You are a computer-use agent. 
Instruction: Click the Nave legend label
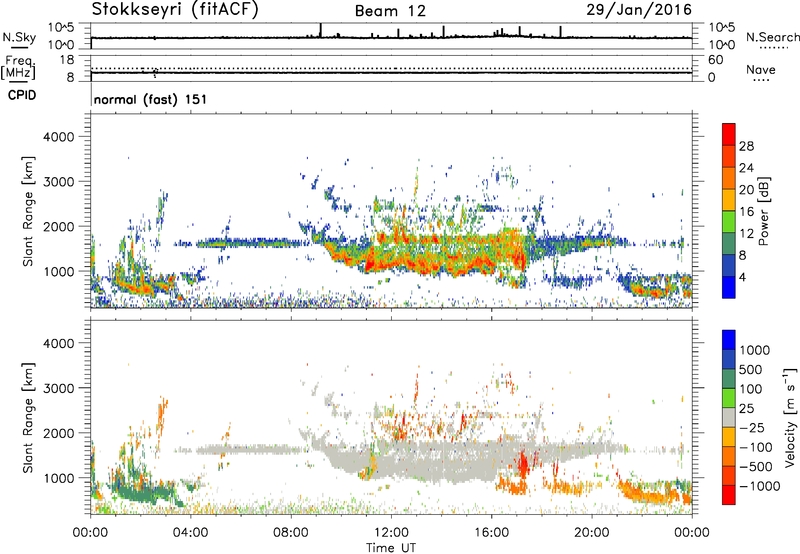pyautogui.click(x=760, y=70)
